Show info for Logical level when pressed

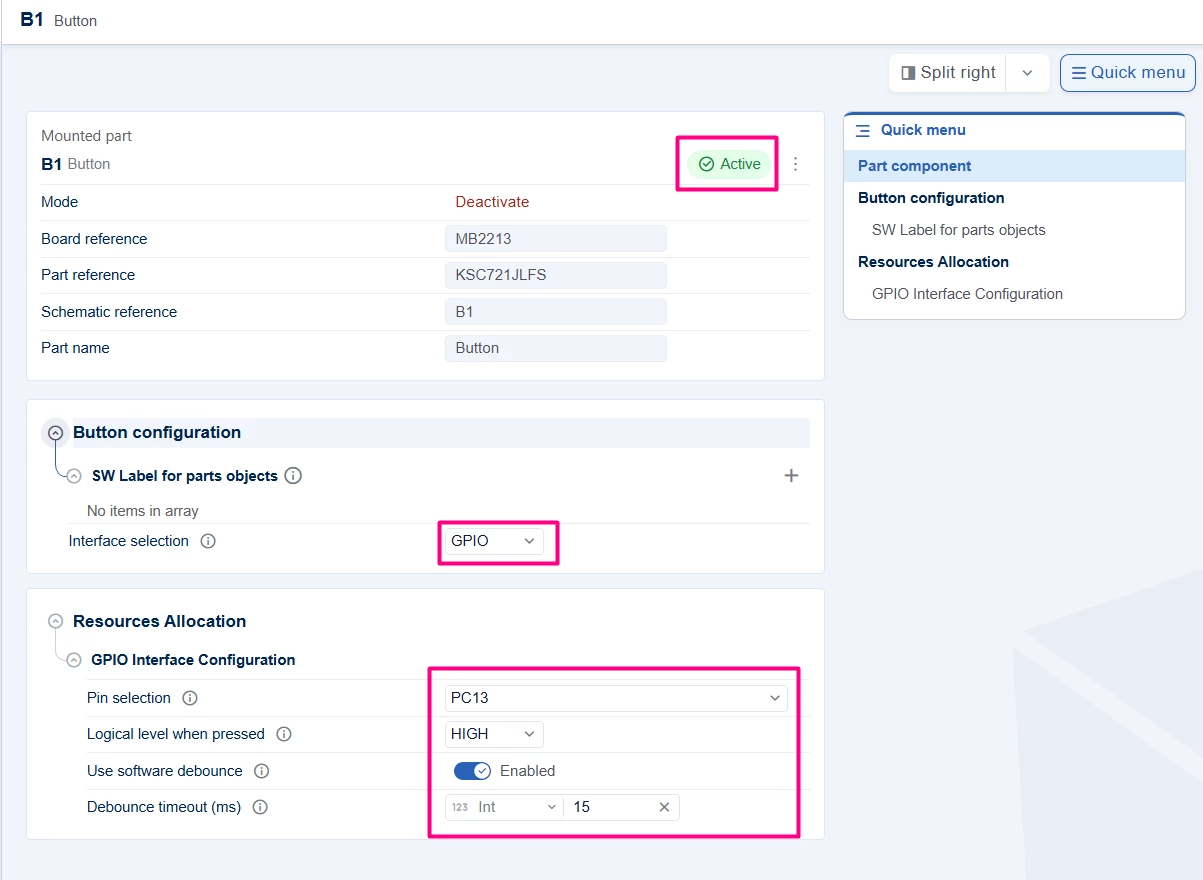pyautogui.click(x=284, y=734)
